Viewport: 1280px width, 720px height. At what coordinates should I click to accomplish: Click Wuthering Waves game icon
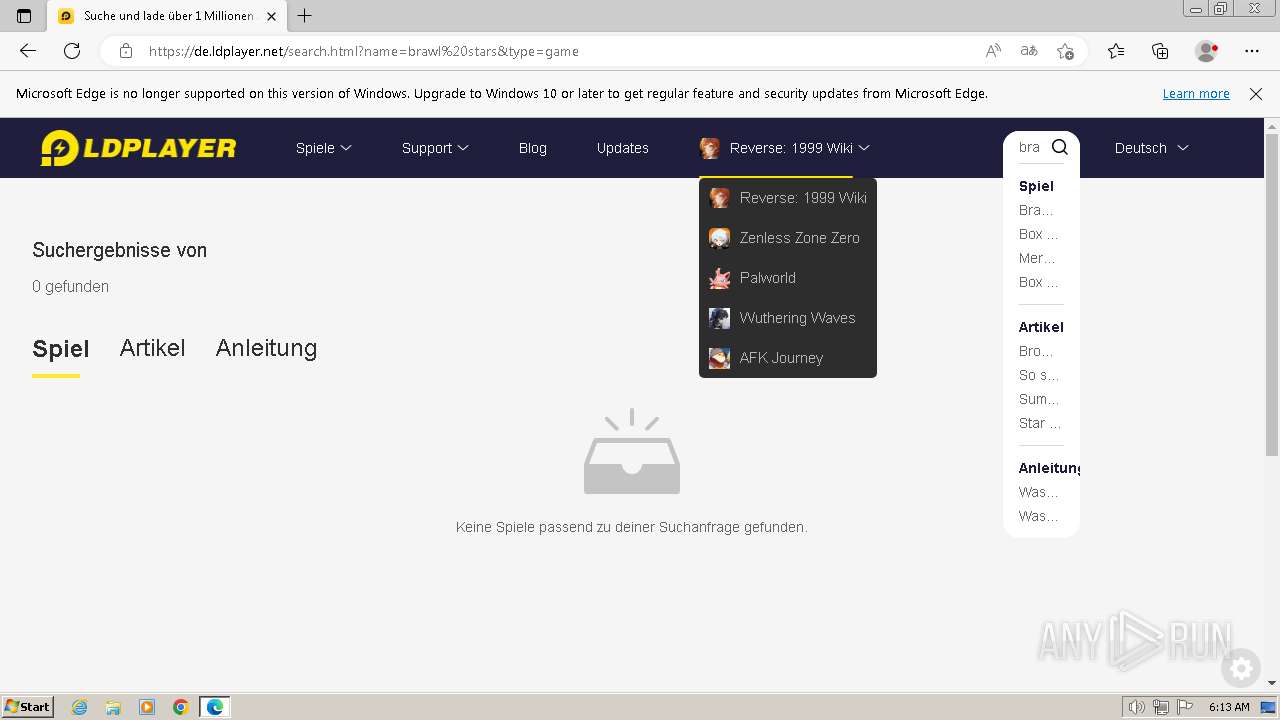coord(719,318)
